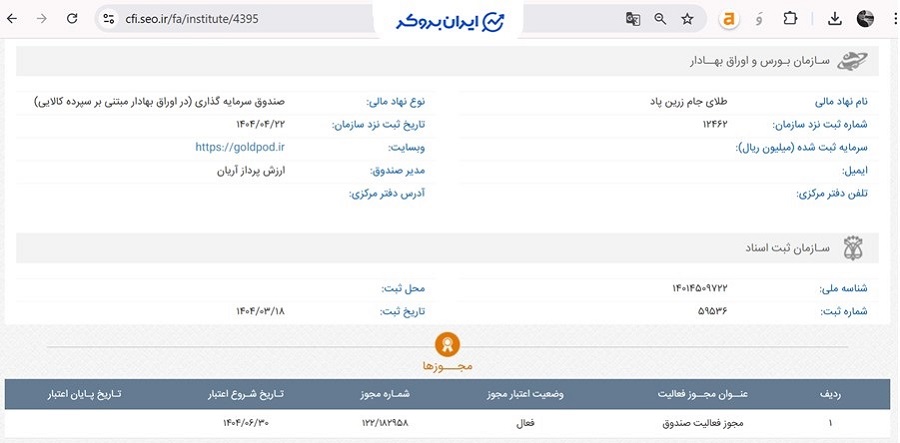Open the downloads tray icon
The width and height of the screenshot is (900, 443).
click(x=835, y=19)
